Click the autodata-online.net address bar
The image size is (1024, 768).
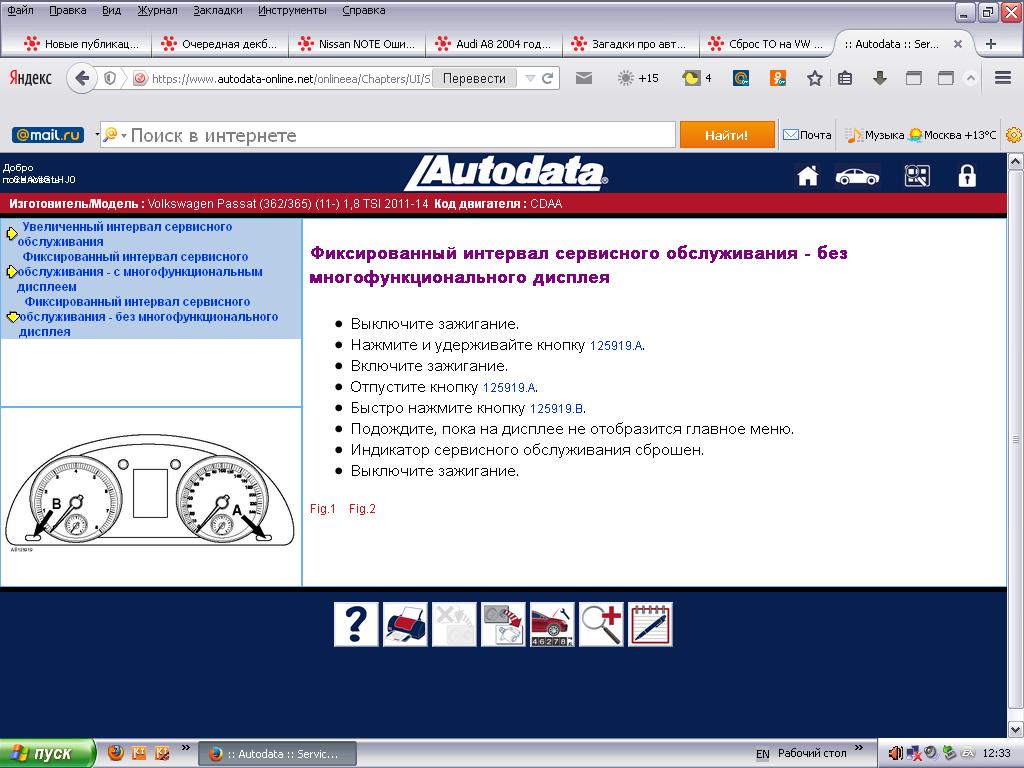pyautogui.click(x=291, y=78)
